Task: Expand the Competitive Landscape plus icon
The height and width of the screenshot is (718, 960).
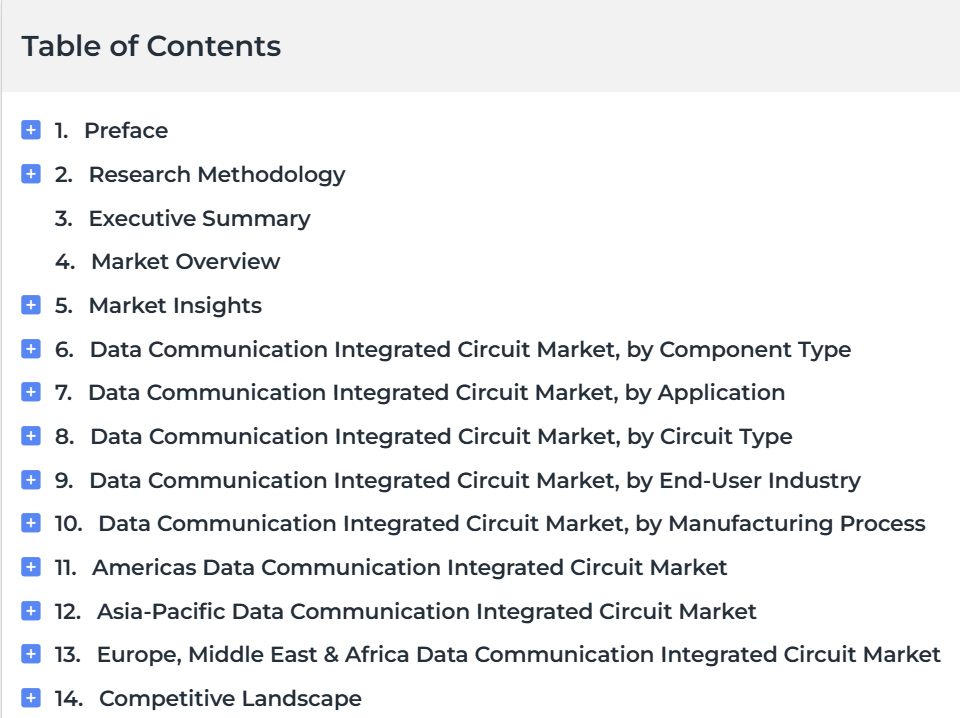Action: click(x=31, y=698)
